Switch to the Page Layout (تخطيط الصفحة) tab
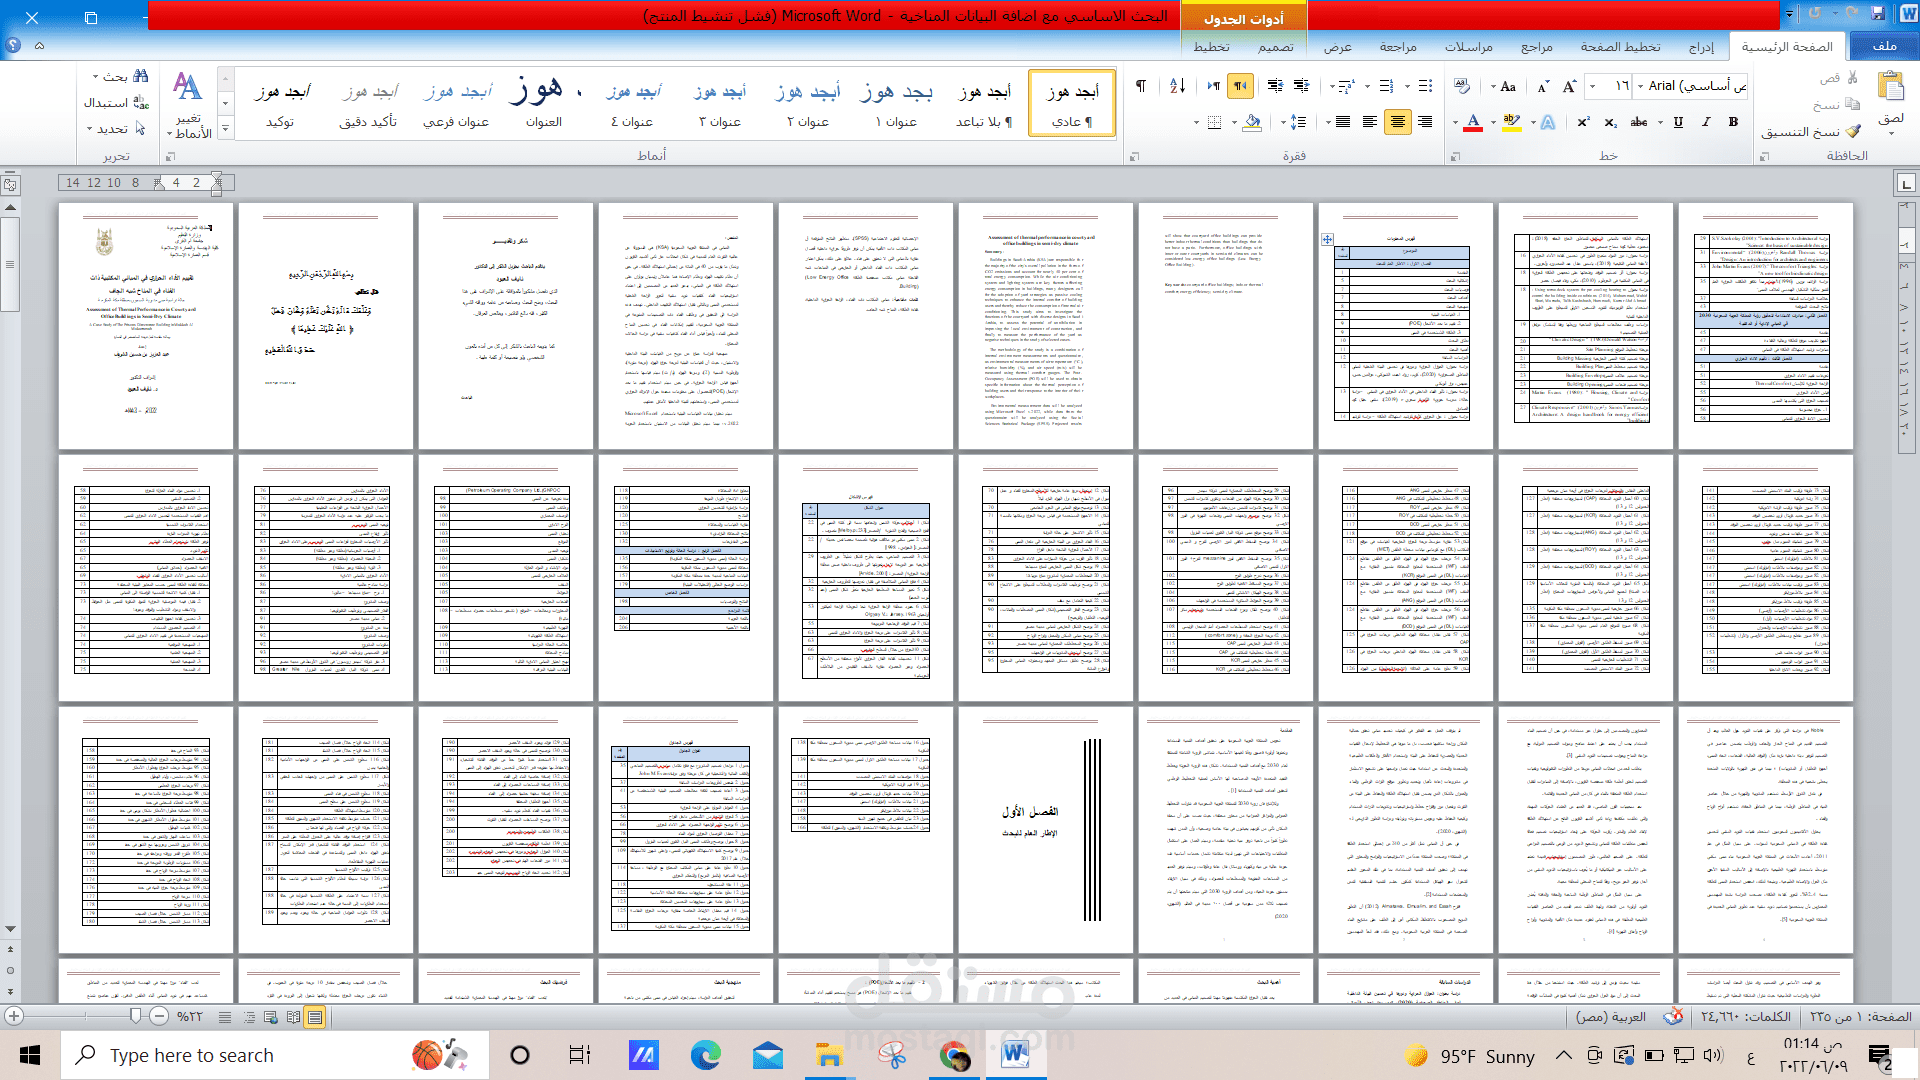Screen dimensions: 1920x1080 click(1620, 46)
